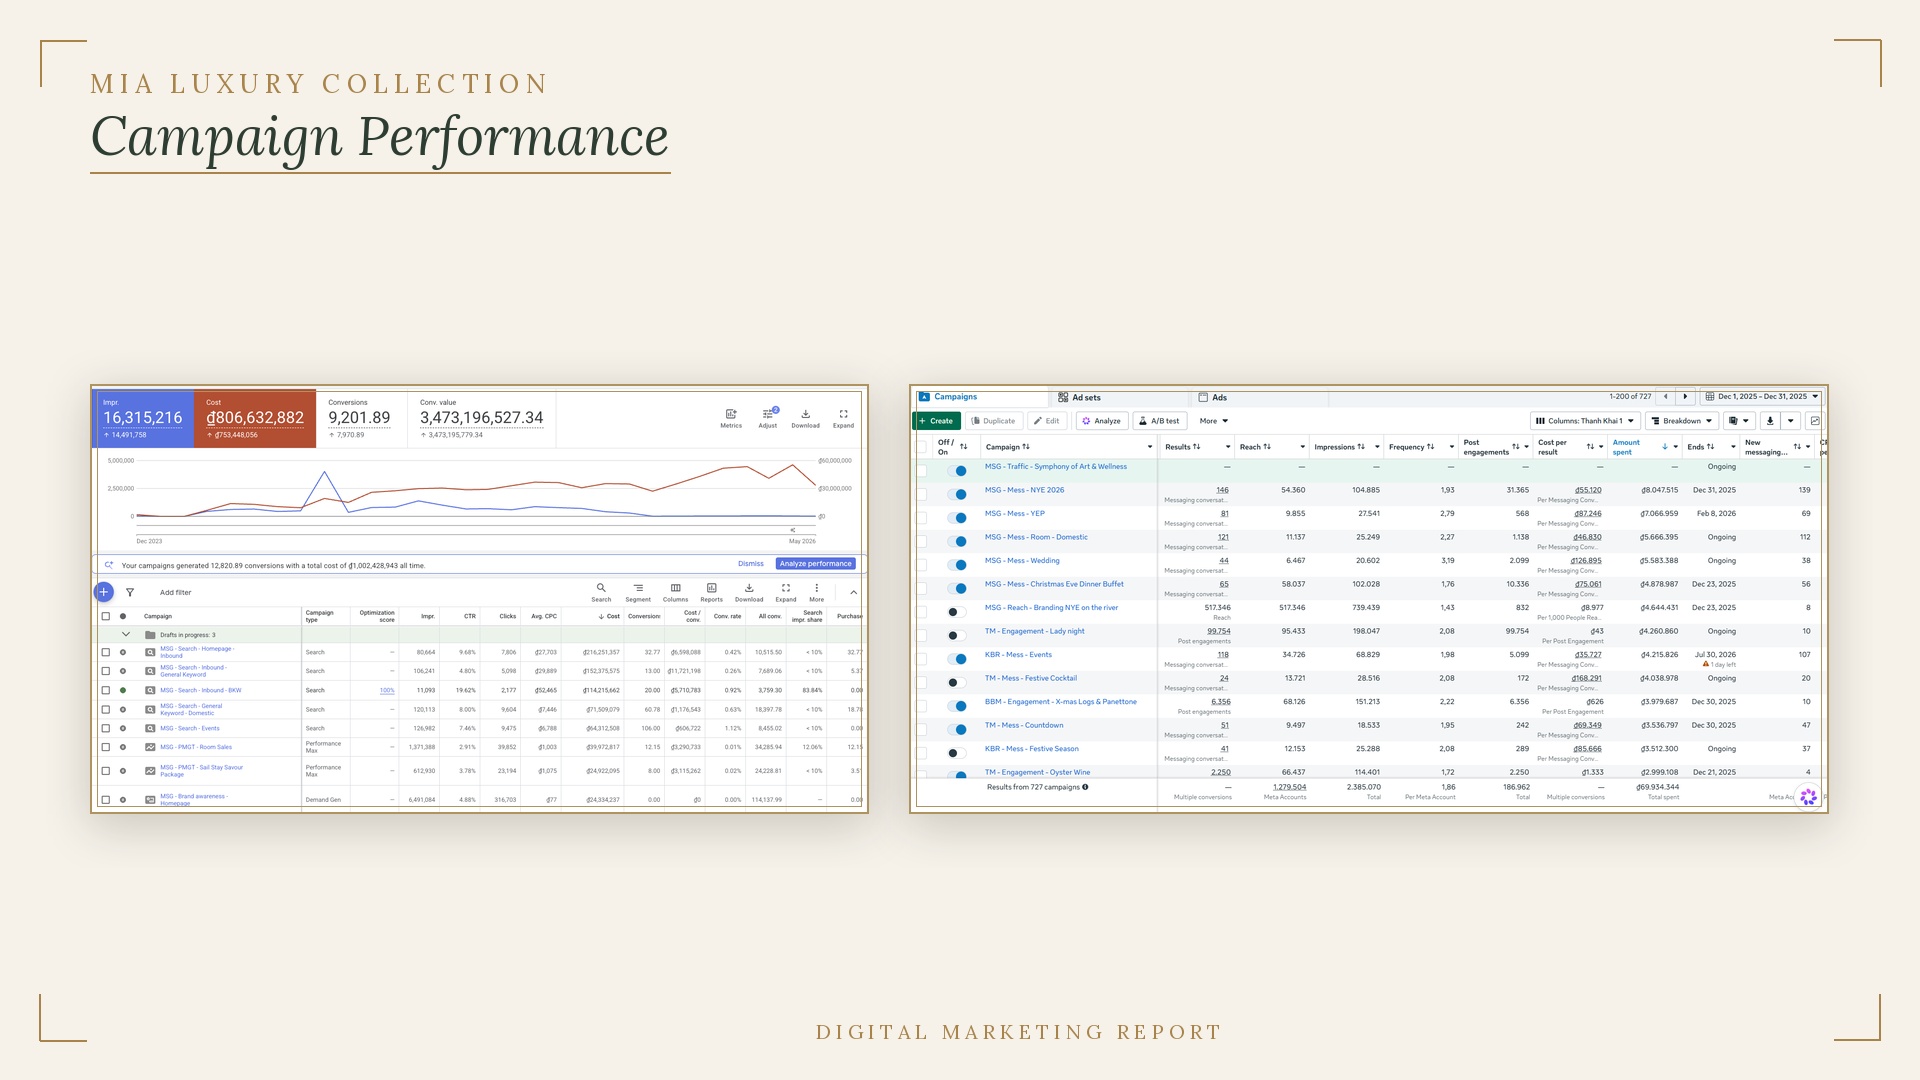Click results info icon beside 727 campaigns
Viewport: 1920px width, 1080px height.
tap(1085, 787)
